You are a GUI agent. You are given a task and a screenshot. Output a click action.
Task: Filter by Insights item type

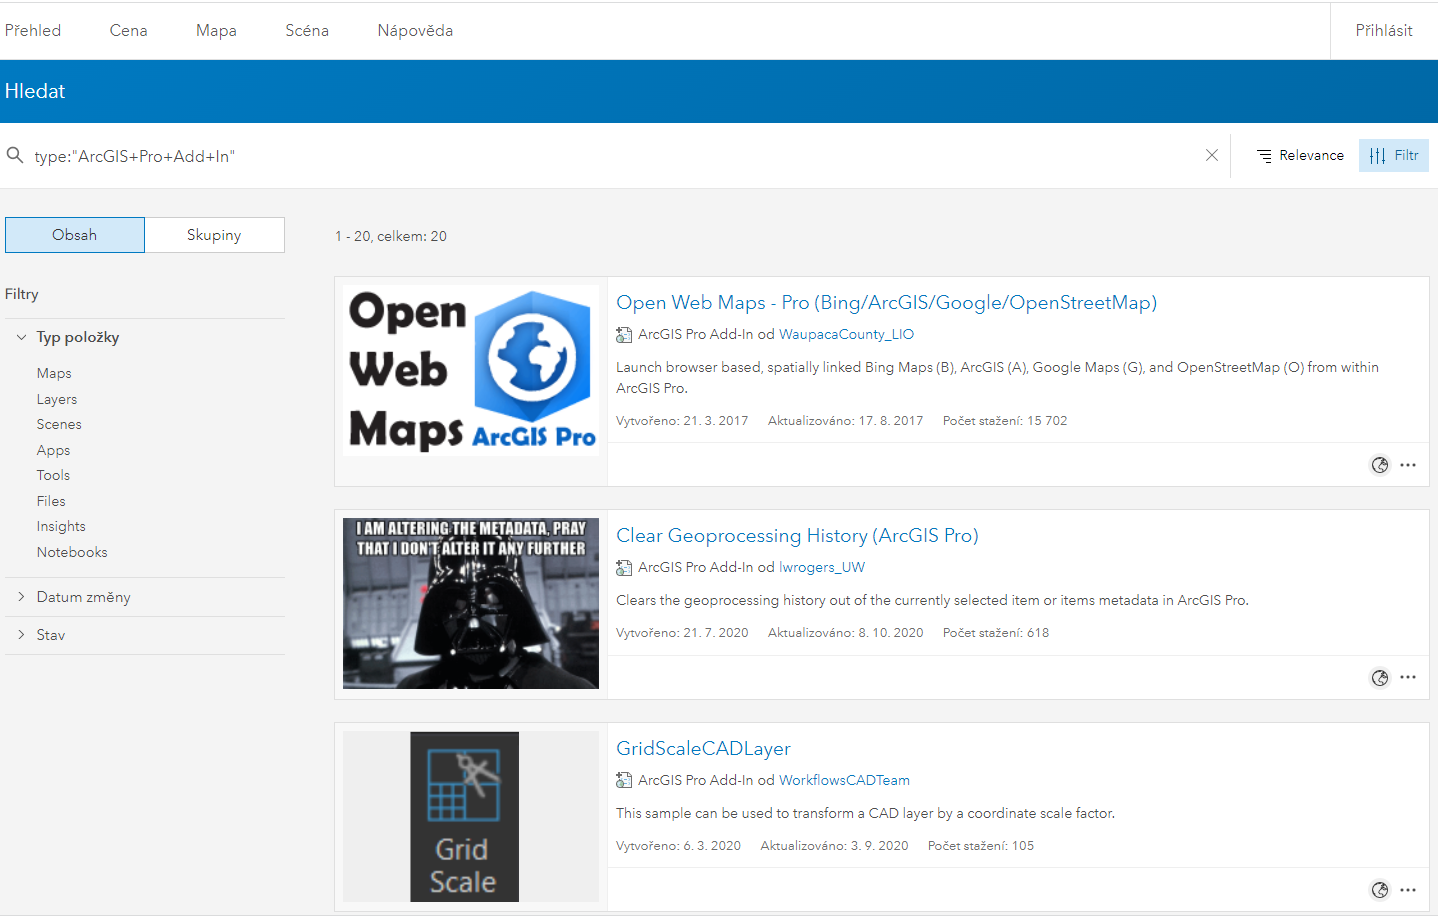tap(61, 526)
